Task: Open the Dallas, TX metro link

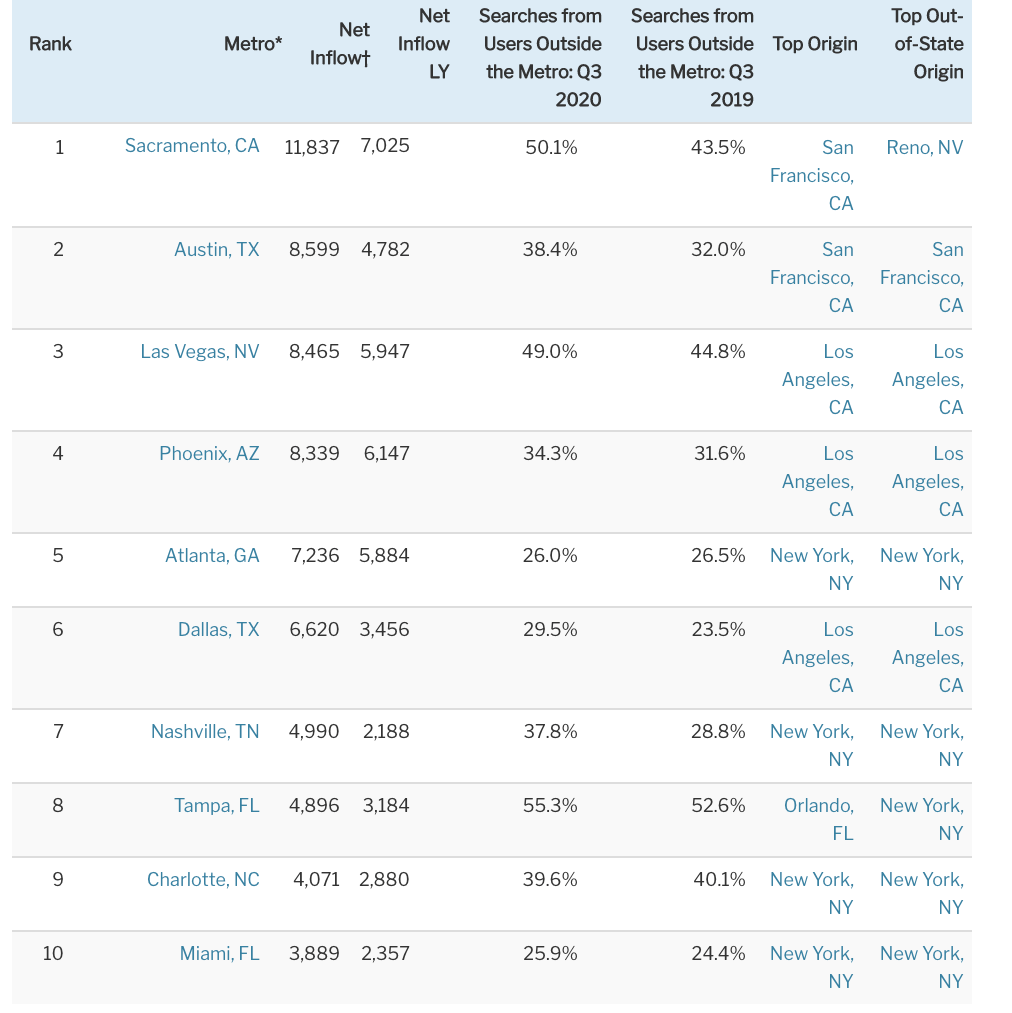Action: click(218, 629)
